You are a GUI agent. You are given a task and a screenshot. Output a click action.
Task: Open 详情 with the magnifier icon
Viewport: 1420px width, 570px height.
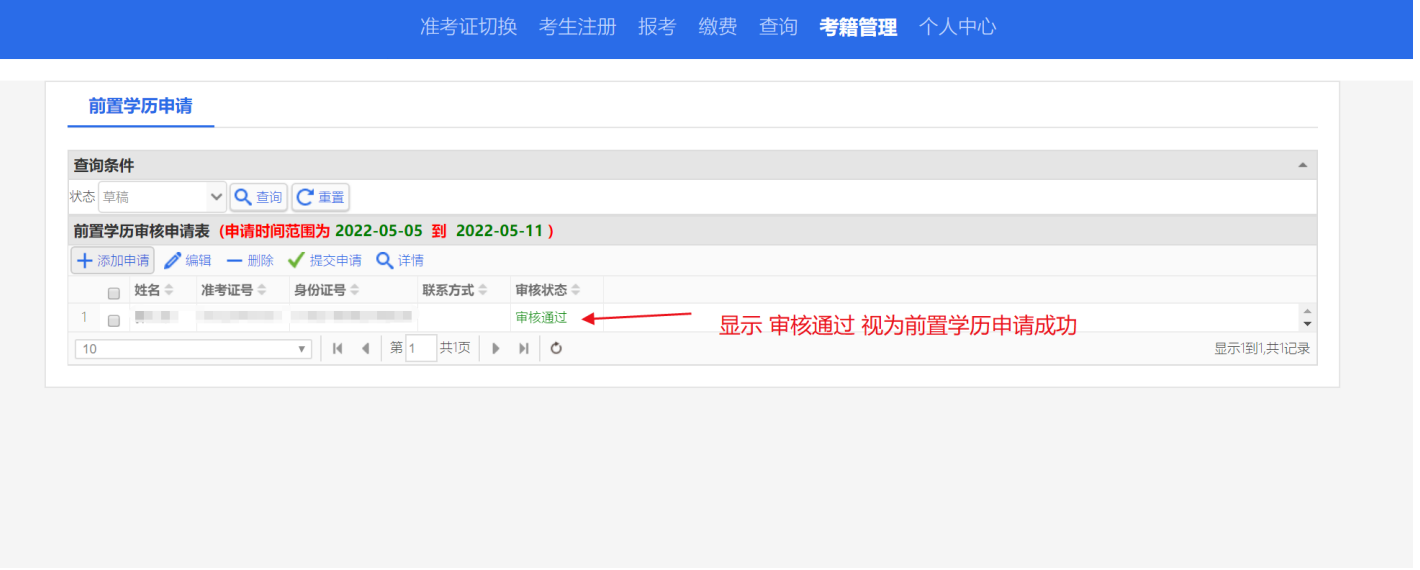[400, 261]
